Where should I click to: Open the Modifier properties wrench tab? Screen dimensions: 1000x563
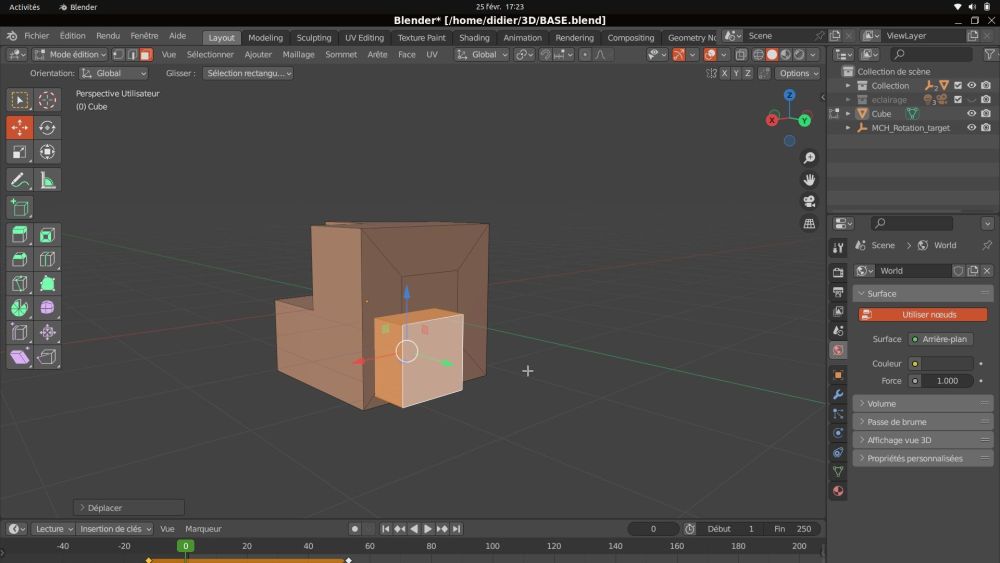click(838, 395)
